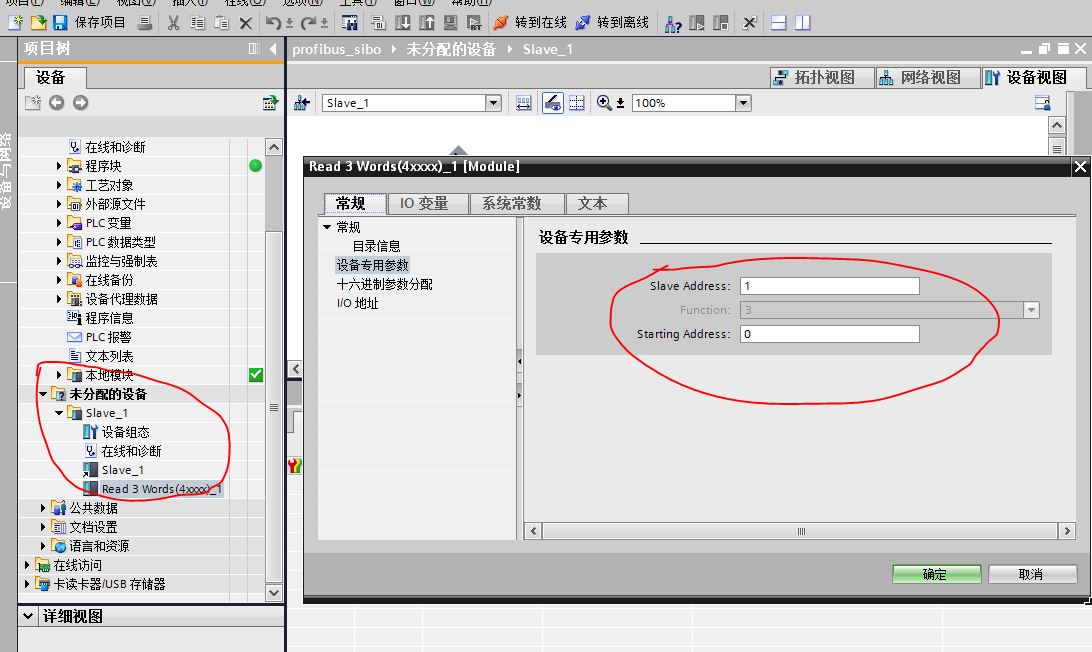Delete selection with the X icon after paste
The height and width of the screenshot is (652, 1092).
246,23
